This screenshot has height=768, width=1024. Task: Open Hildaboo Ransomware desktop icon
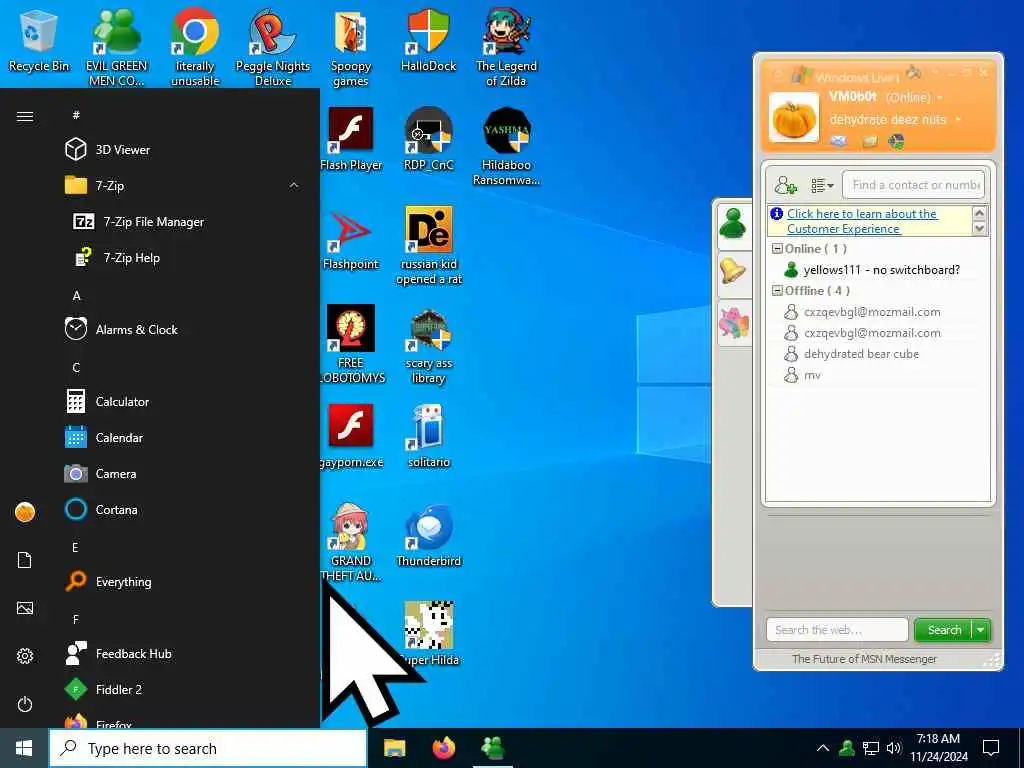[506, 146]
